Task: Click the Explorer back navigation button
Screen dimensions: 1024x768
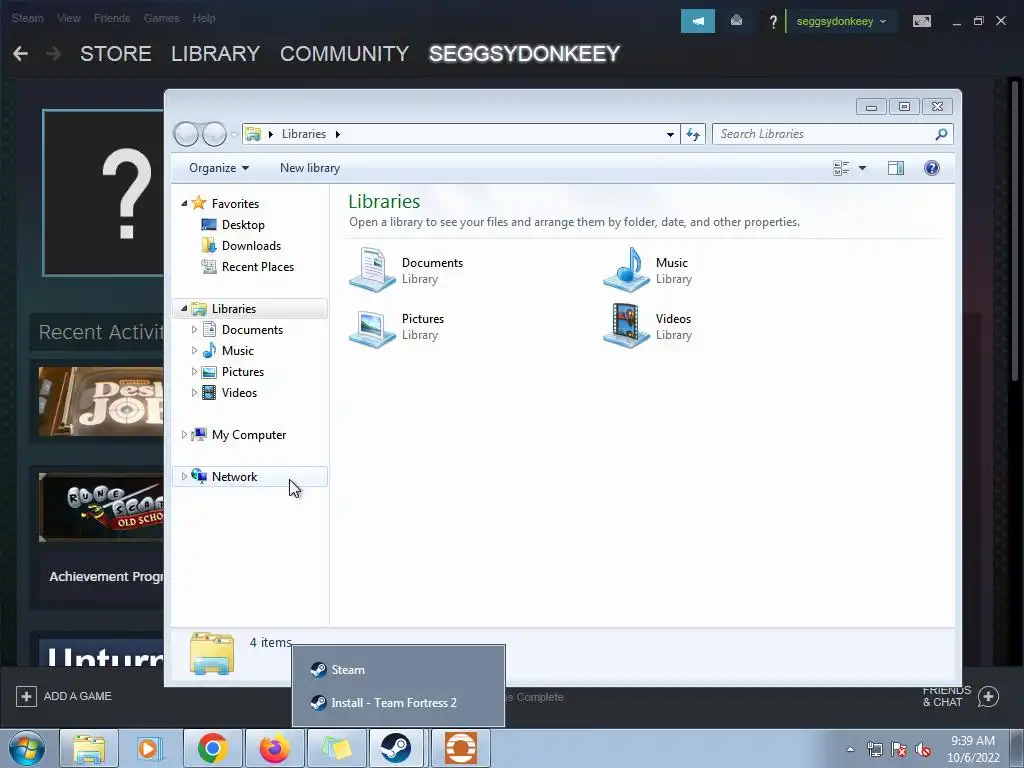Action: click(x=186, y=134)
